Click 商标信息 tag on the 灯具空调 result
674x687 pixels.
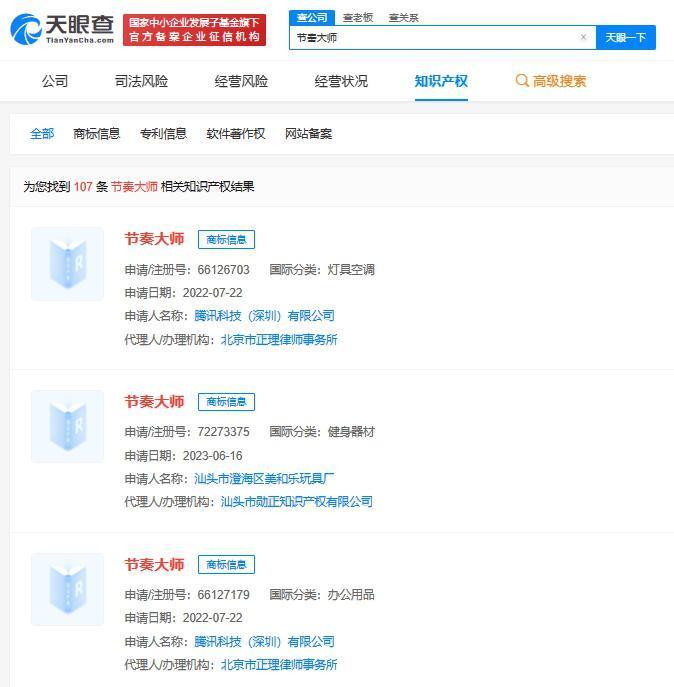(226, 239)
